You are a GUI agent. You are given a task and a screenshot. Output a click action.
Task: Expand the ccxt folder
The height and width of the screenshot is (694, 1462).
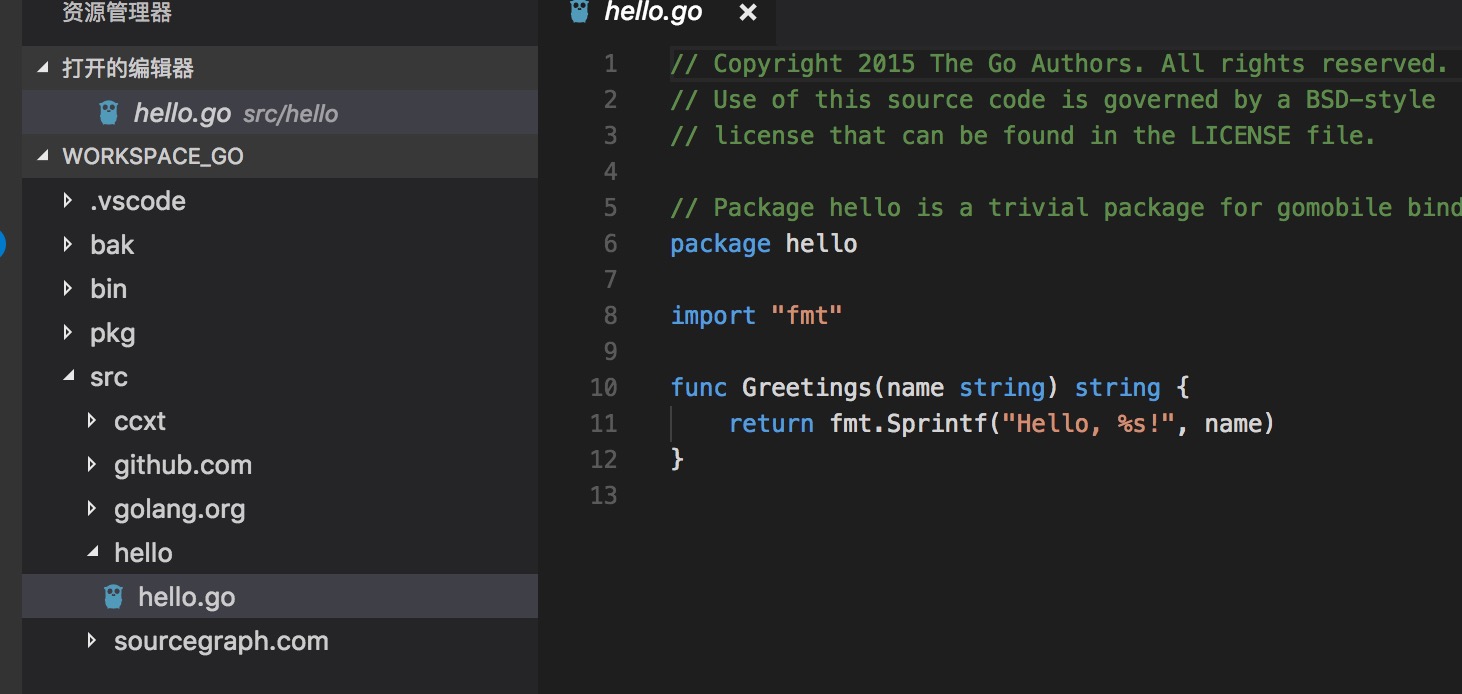(x=92, y=421)
